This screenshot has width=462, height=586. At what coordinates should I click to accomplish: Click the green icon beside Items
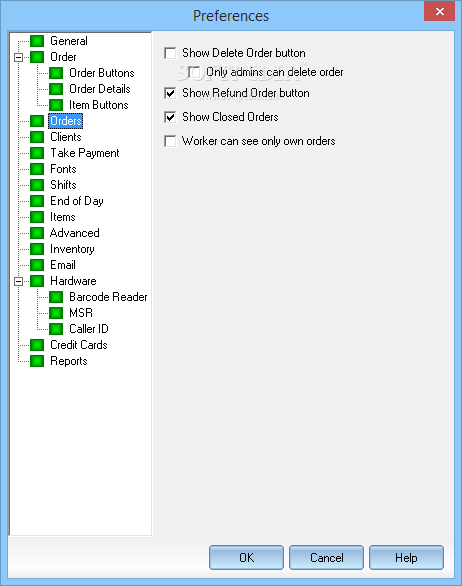point(37,217)
